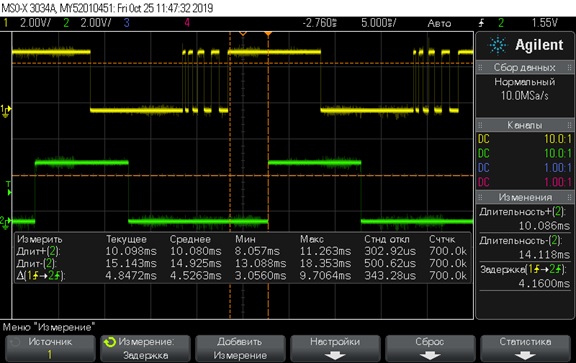The width and height of the screenshot is (576, 363).
Task: Click the Среднее column header
Action: [x=190, y=240]
